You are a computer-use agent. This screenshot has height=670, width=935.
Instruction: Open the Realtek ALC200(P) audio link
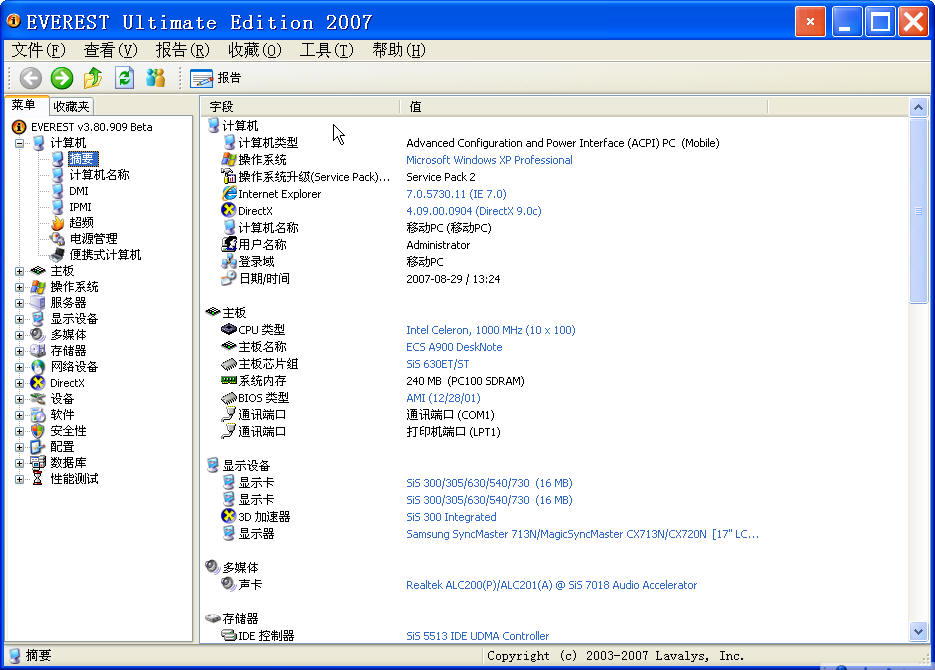551,585
